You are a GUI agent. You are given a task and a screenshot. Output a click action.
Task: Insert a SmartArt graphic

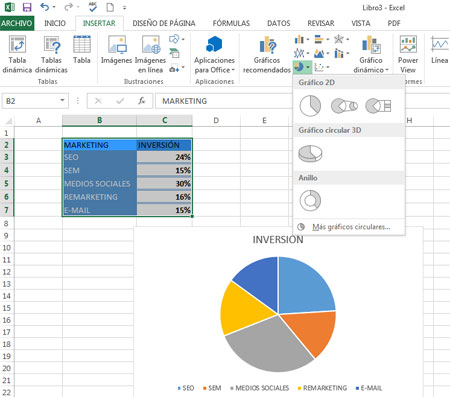[174, 53]
